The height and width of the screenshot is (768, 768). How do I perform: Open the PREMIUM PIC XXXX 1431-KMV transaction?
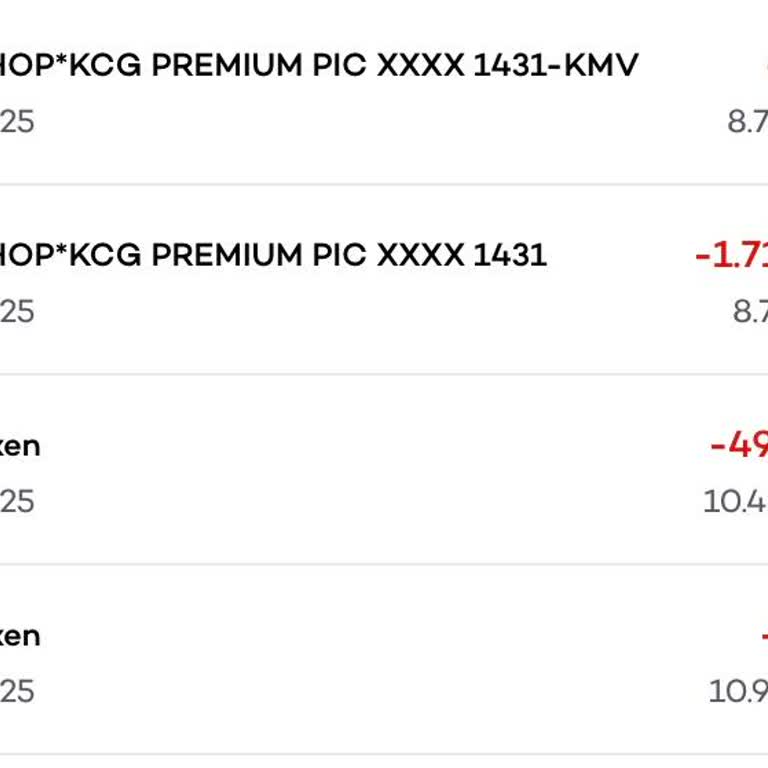(x=318, y=66)
